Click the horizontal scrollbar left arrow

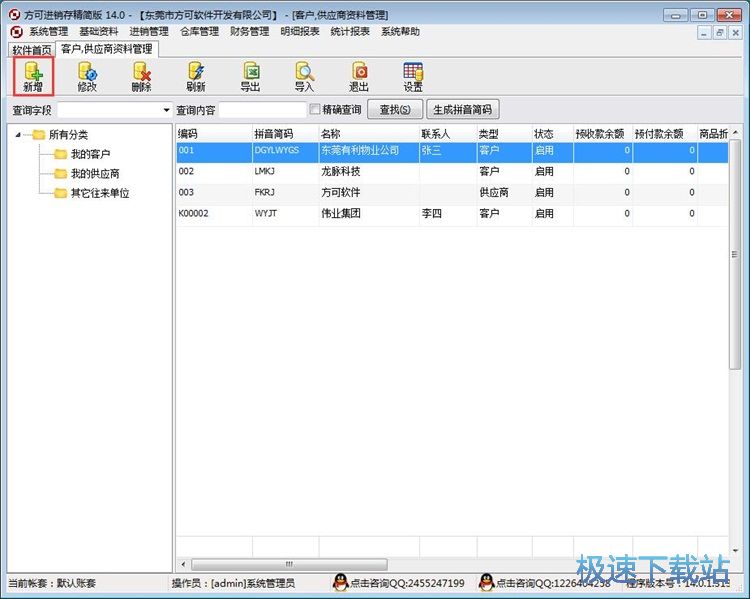(183, 565)
